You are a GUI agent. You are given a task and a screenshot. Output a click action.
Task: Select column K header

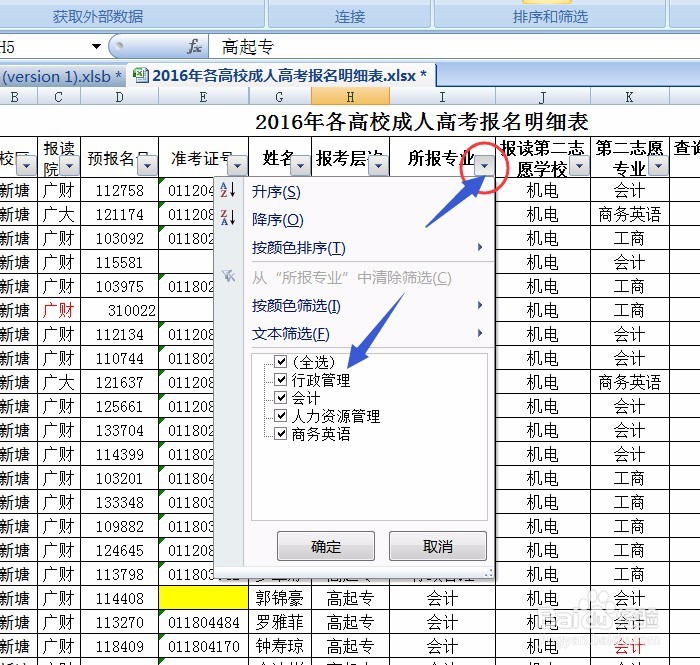coord(629,97)
